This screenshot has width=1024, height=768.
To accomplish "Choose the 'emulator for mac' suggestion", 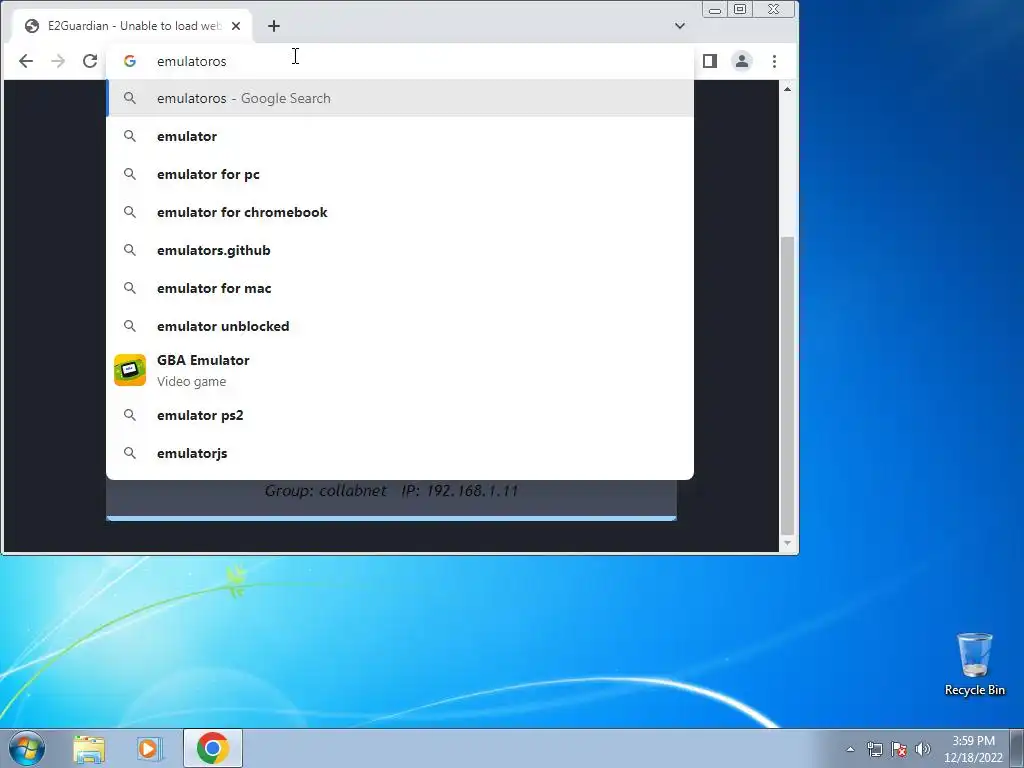I will pyautogui.click(x=400, y=288).
